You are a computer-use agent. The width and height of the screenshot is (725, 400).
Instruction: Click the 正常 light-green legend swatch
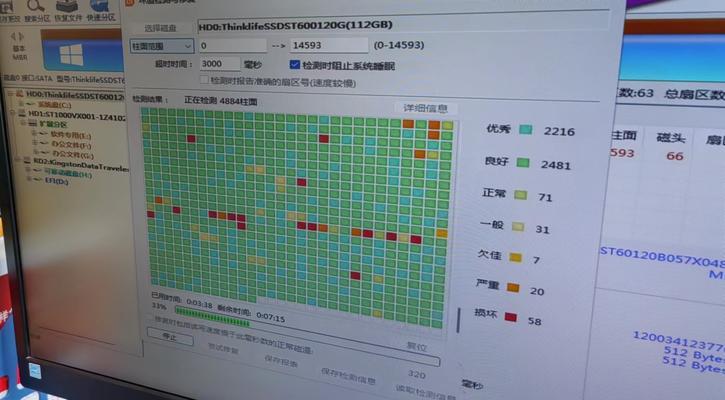point(521,195)
